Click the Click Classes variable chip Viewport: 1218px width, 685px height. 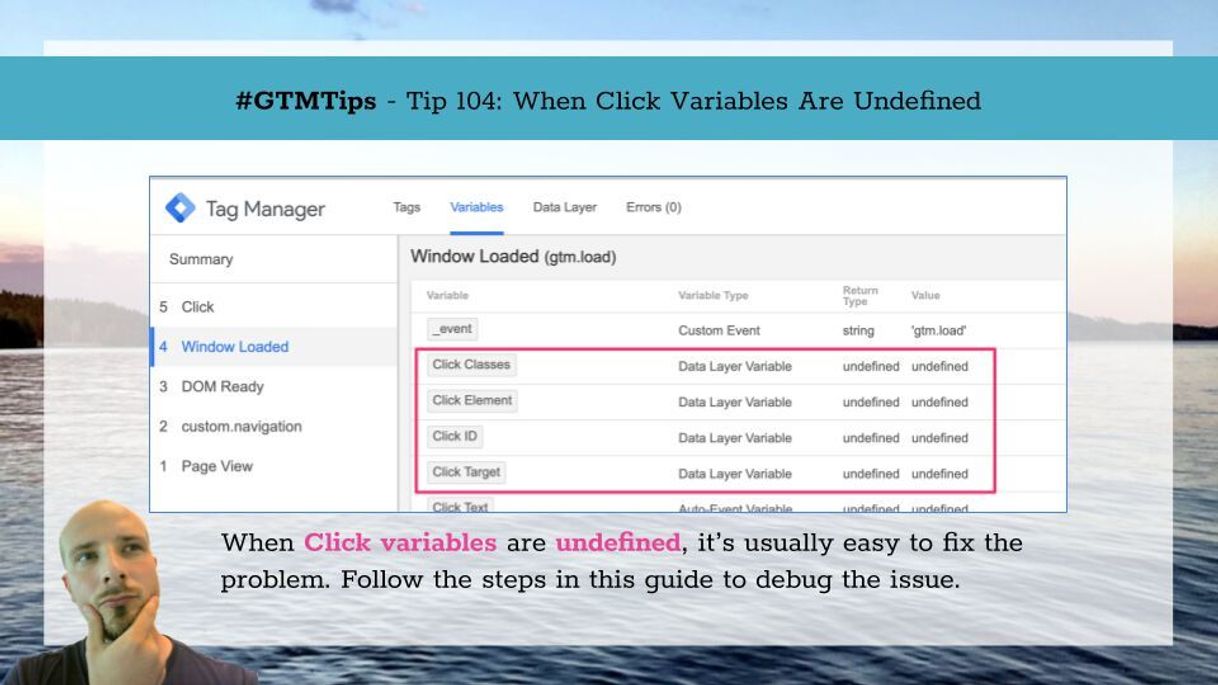pos(471,365)
